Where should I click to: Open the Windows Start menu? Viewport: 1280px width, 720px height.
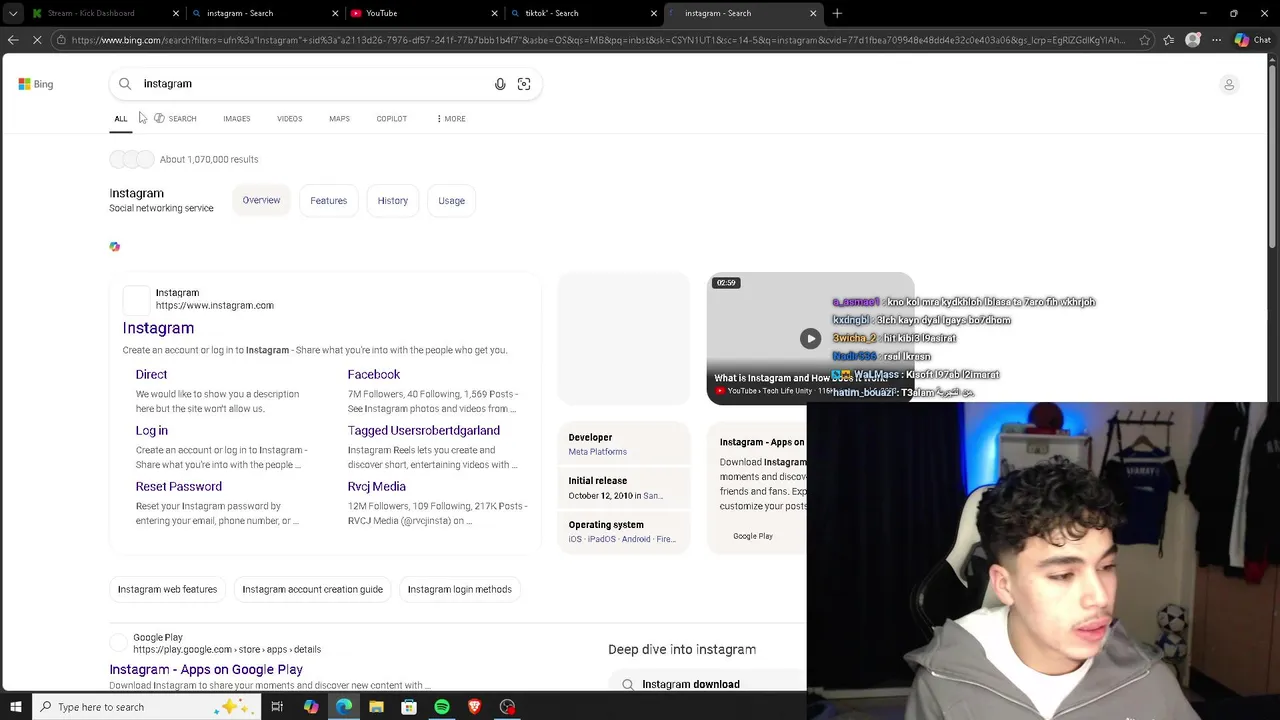(16, 707)
